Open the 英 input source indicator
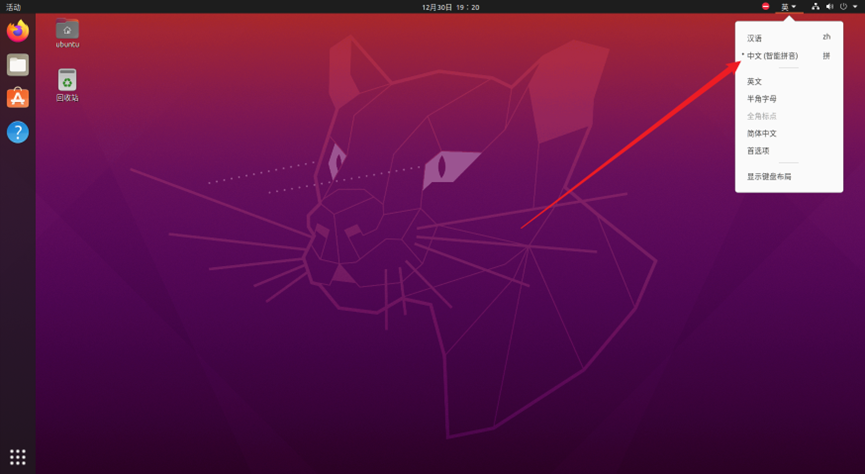Viewport: 865px width, 474px height. (788, 7)
